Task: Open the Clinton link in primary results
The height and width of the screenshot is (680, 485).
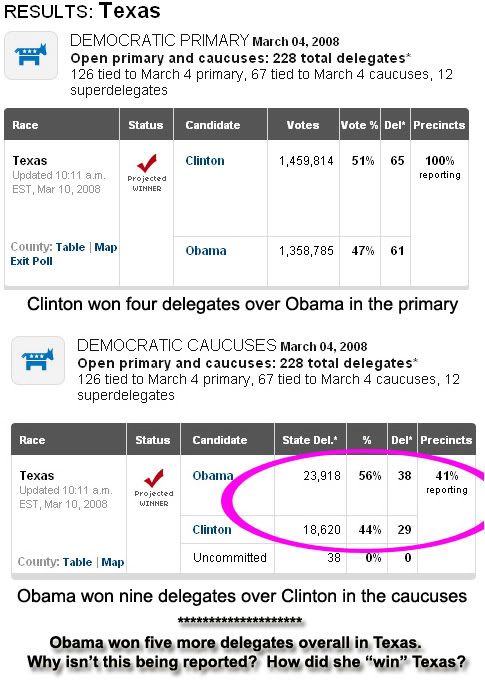Action: click(205, 161)
